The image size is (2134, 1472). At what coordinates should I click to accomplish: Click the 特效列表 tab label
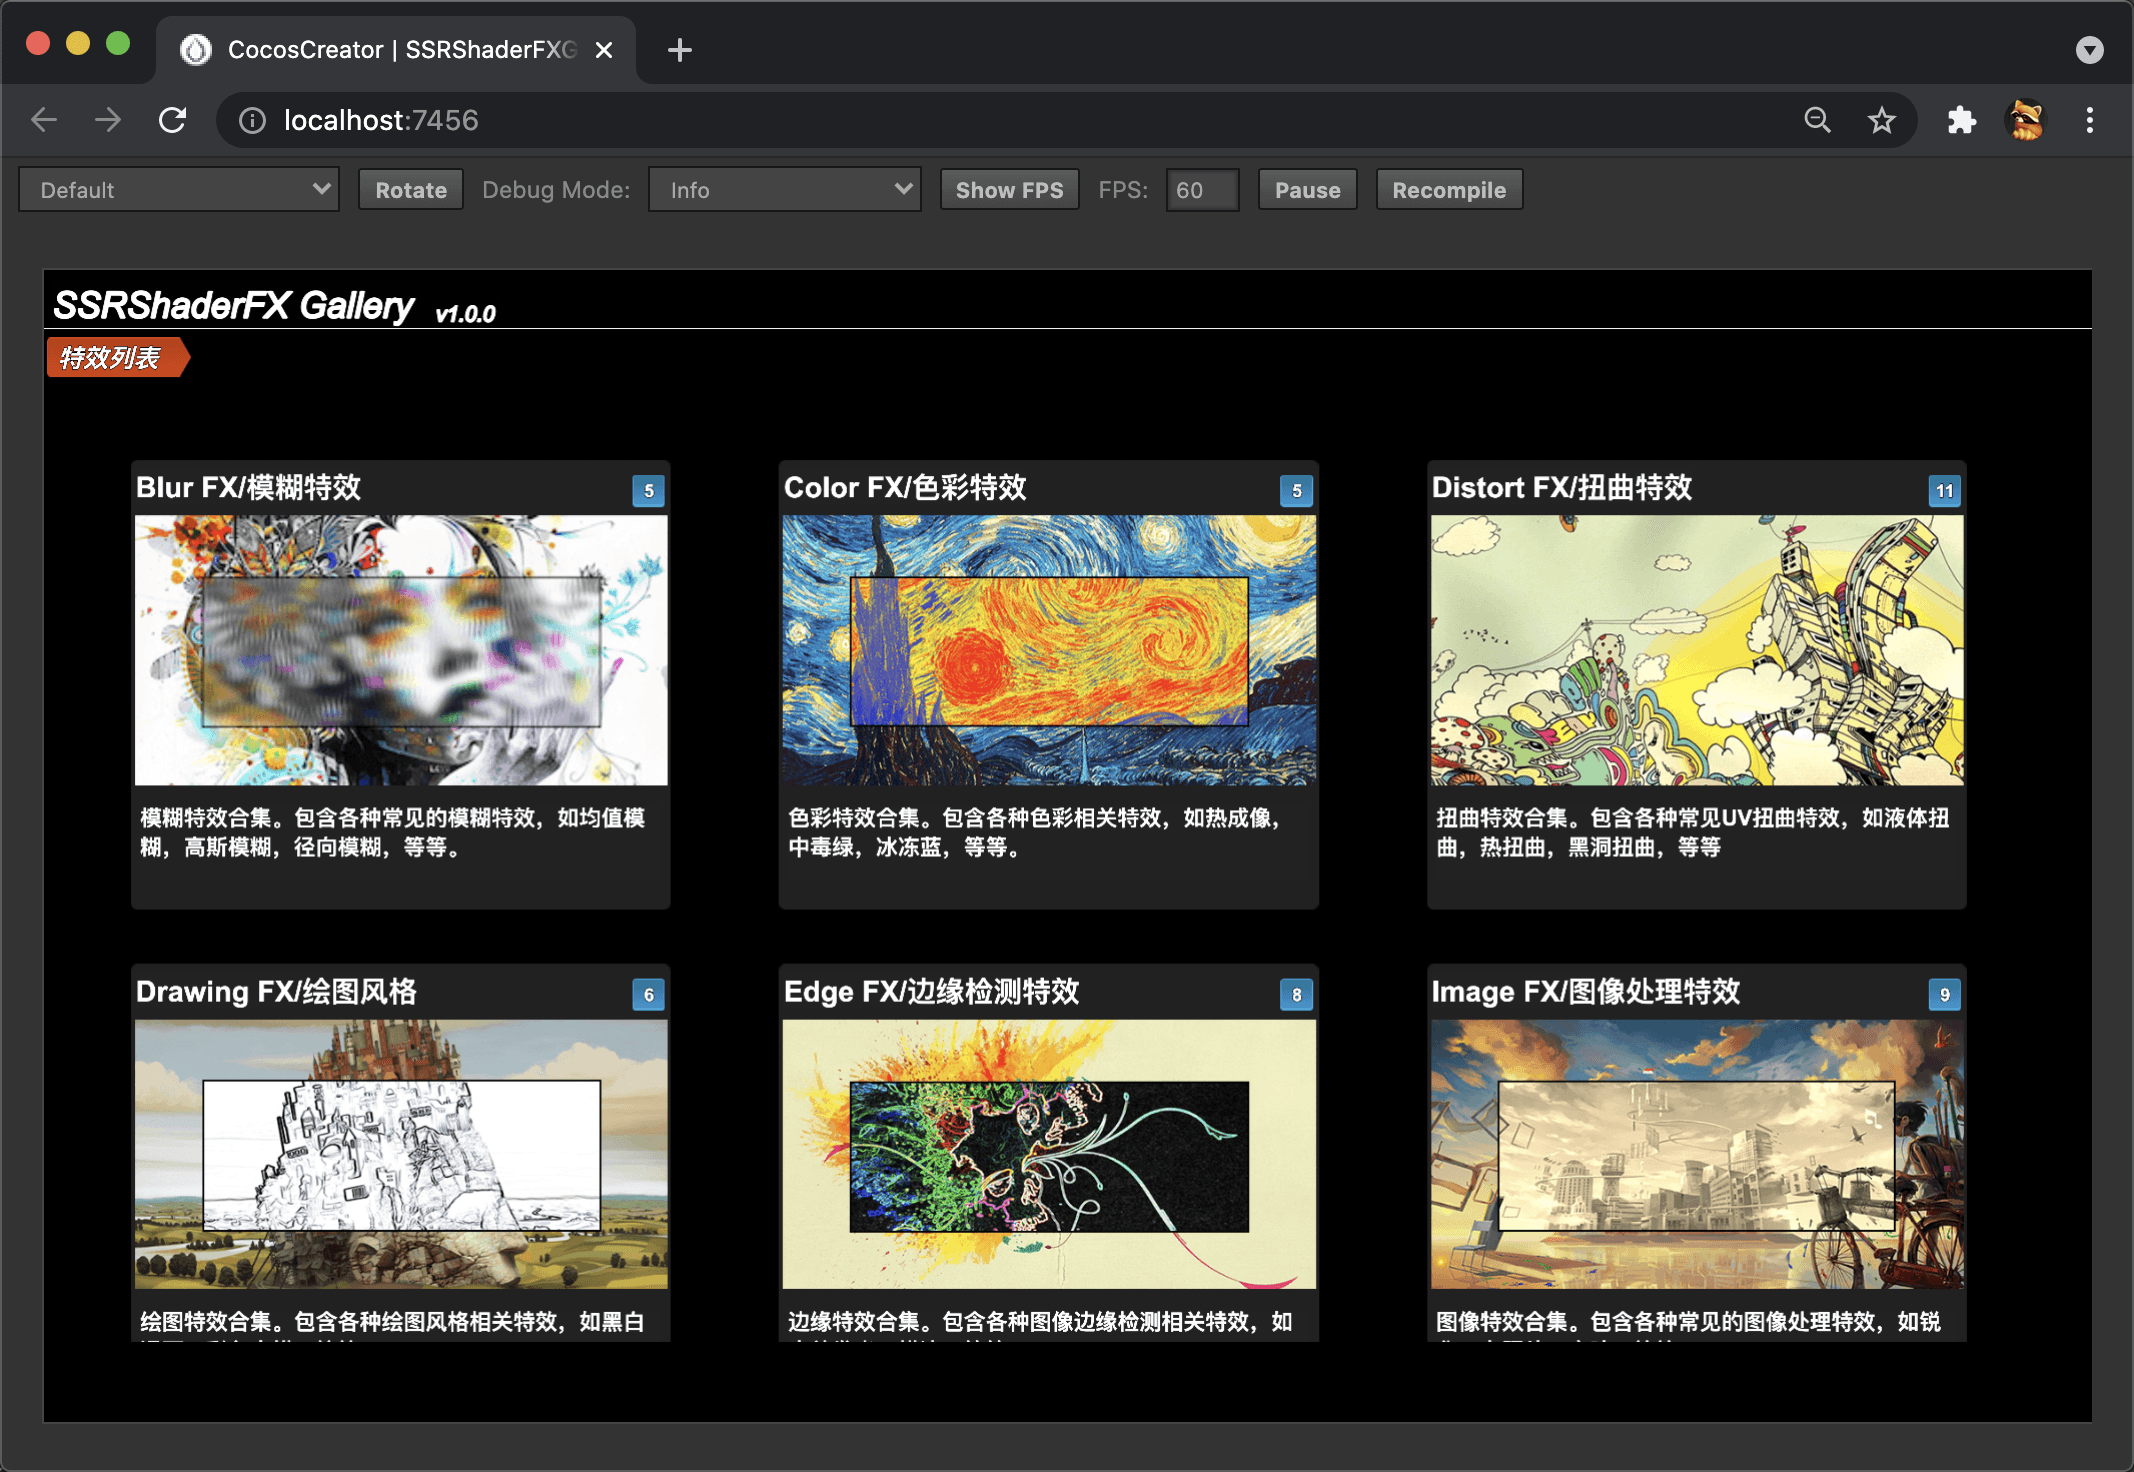click(x=112, y=357)
